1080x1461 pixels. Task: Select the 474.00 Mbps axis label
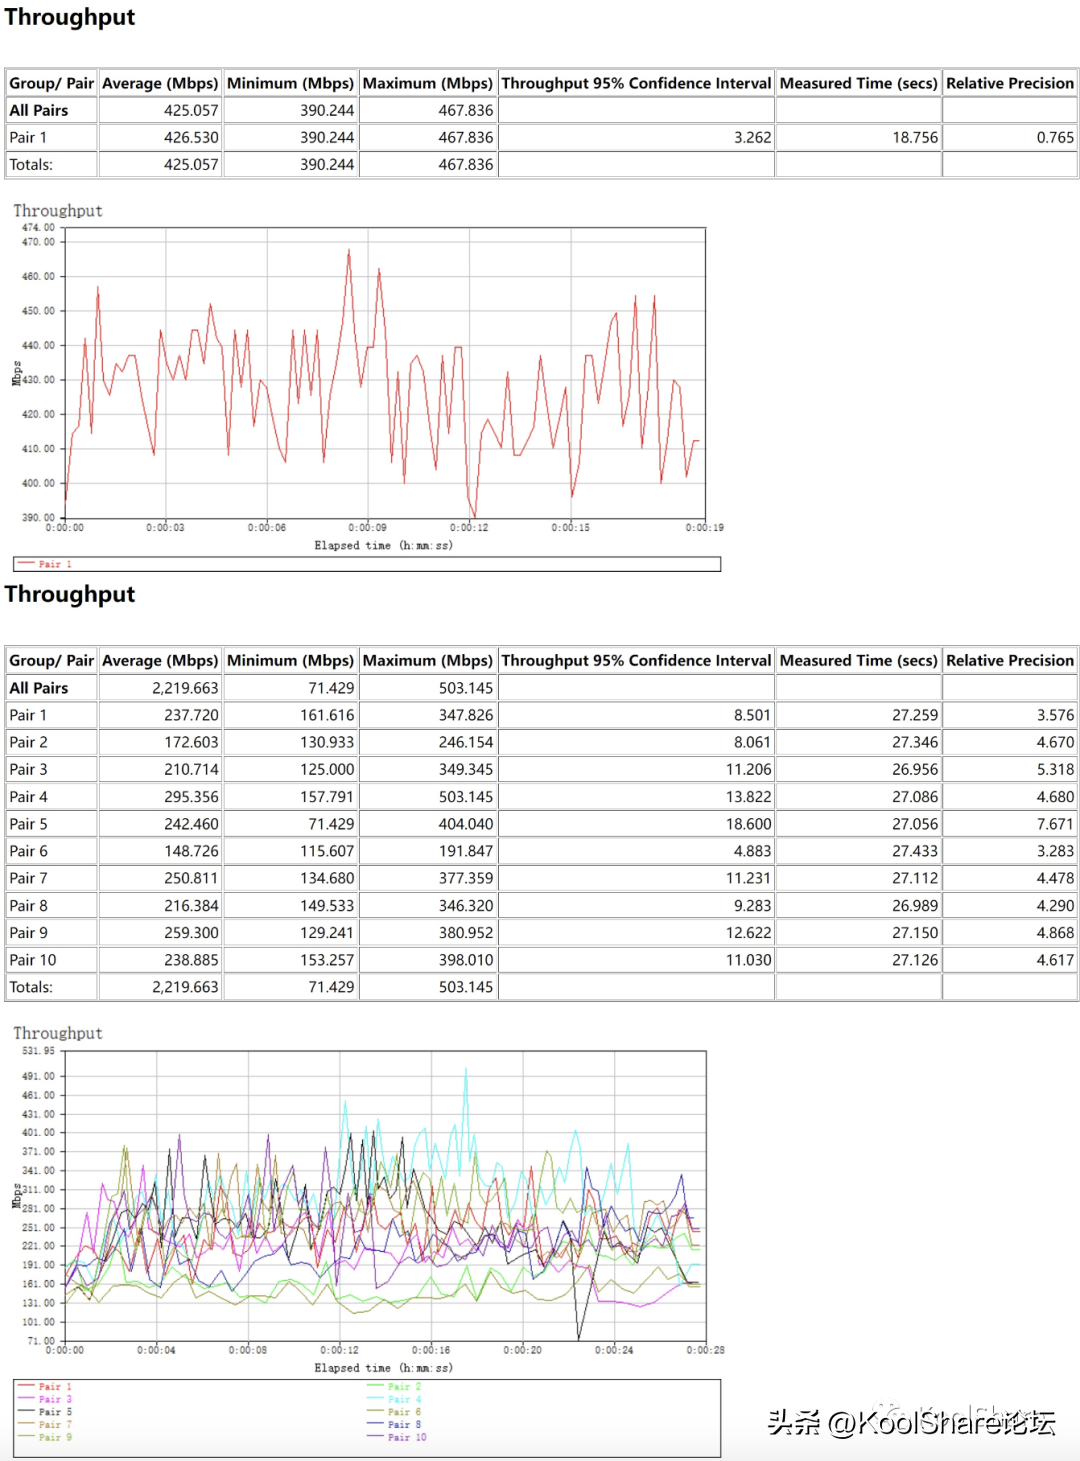pos(38,228)
